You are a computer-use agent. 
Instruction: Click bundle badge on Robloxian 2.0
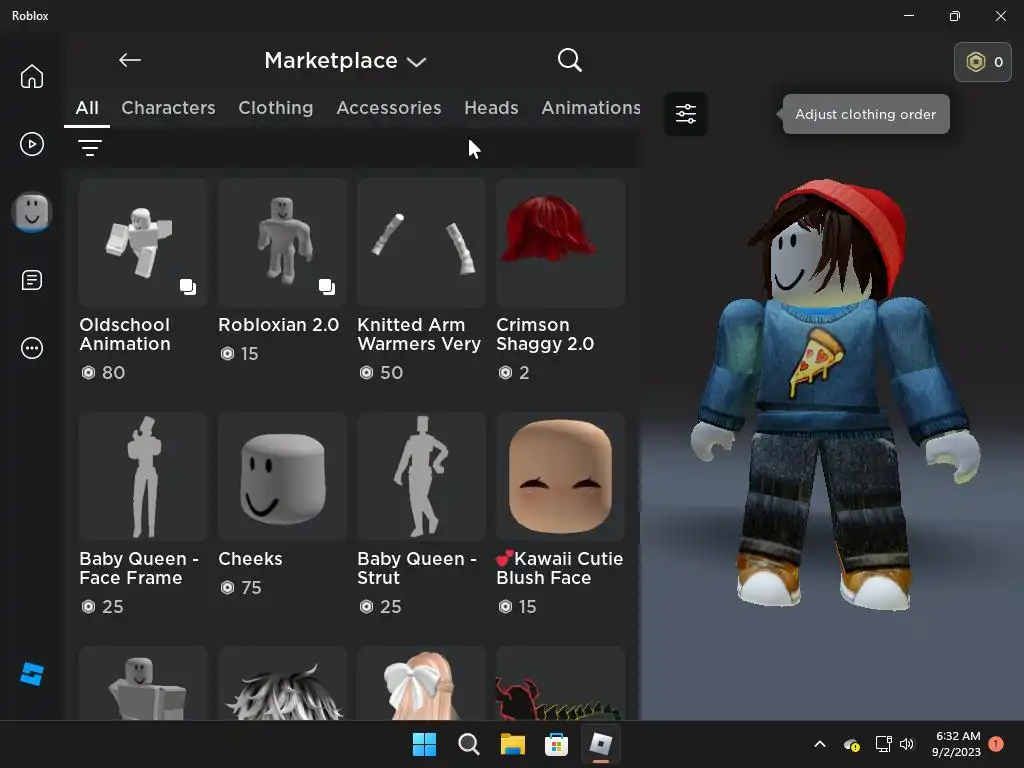click(x=327, y=287)
